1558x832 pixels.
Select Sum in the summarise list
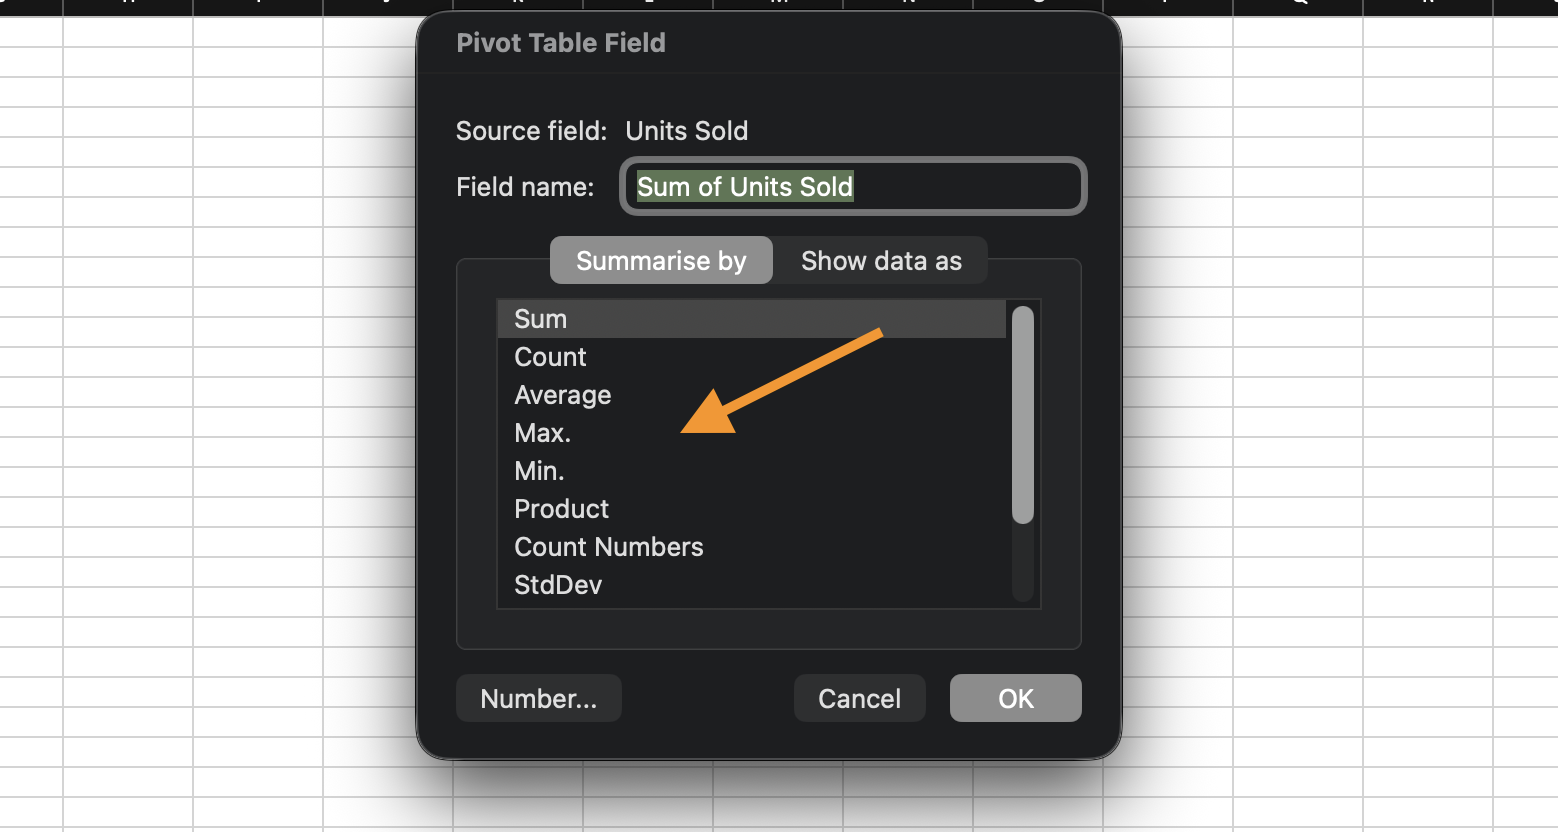541,319
